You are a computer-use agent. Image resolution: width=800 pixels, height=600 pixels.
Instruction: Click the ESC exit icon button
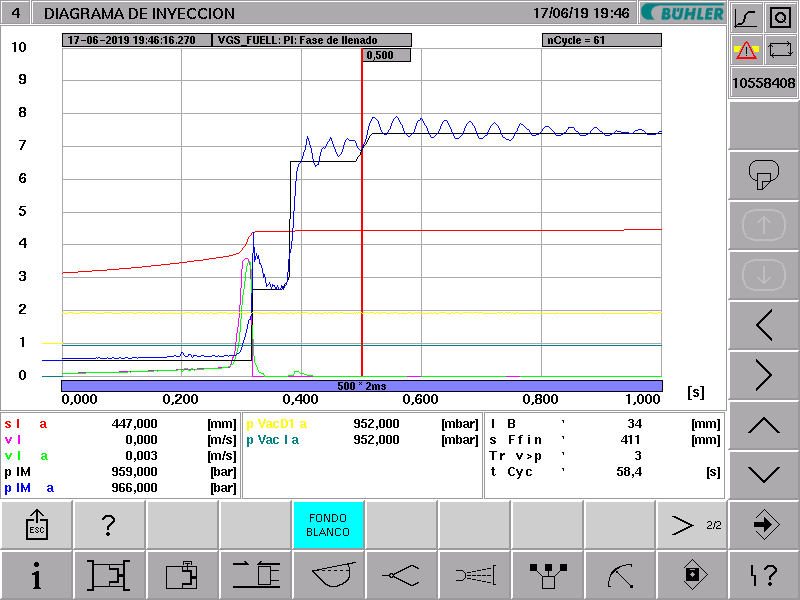[37, 524]
